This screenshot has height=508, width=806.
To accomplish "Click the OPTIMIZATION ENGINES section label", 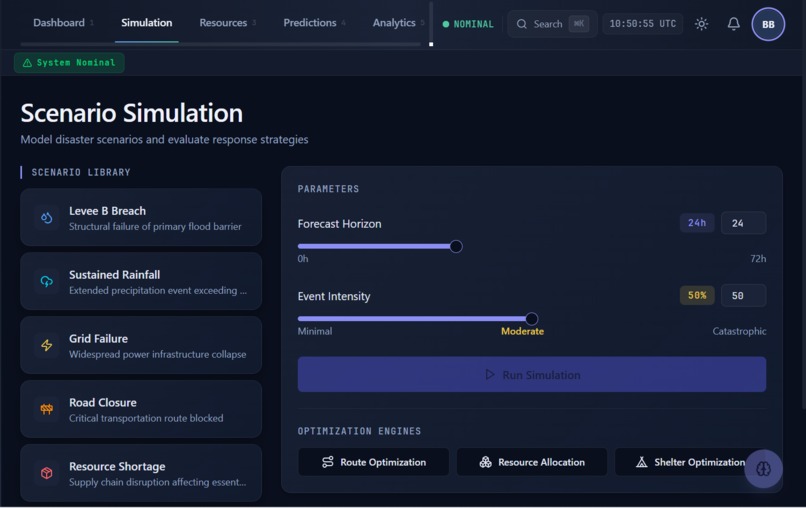I will [359, 431].
